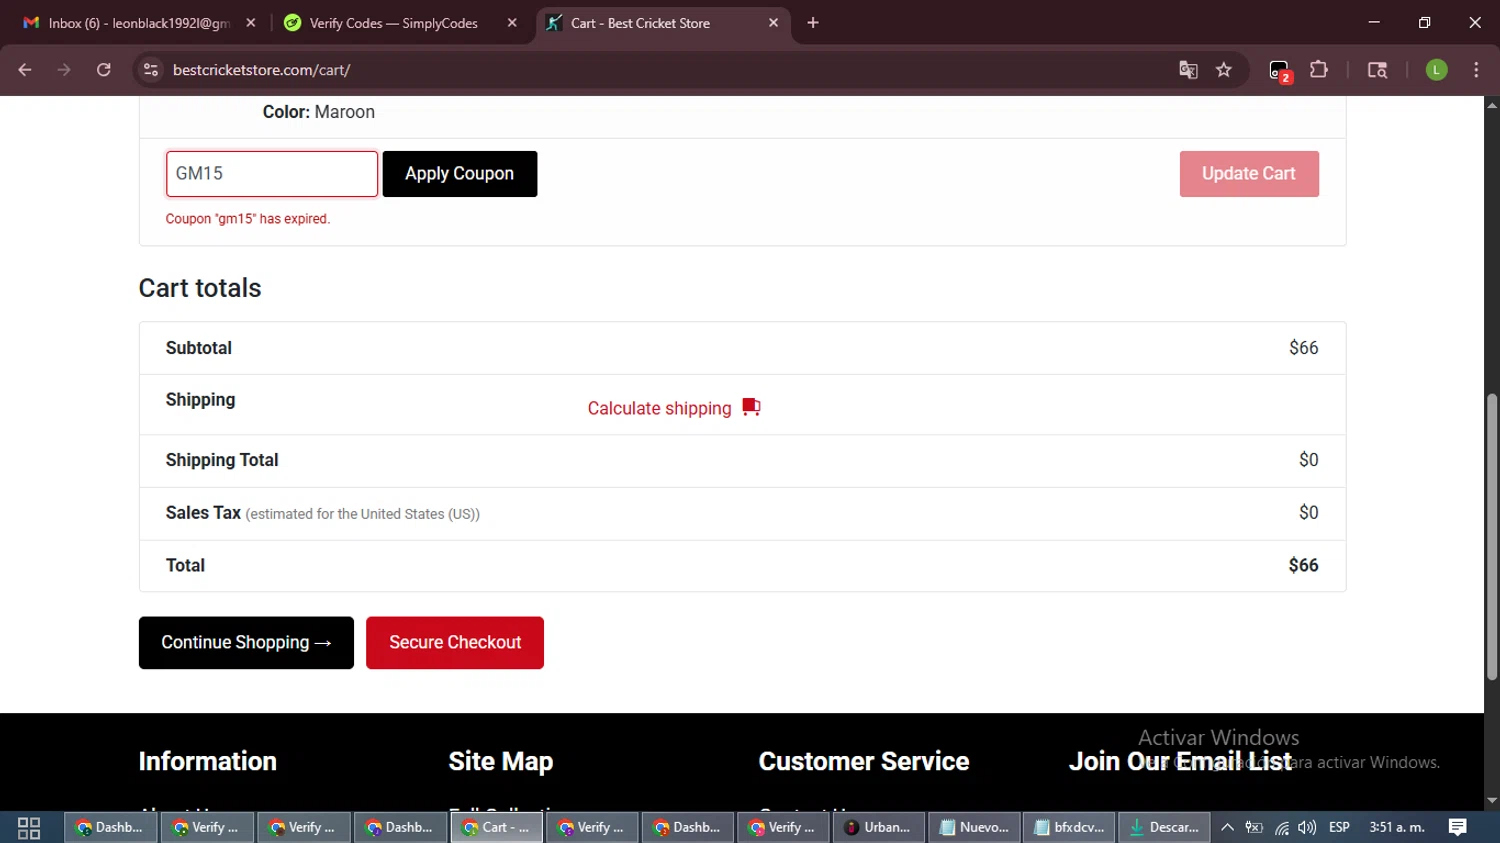Open Chrome's three-dot menu
This screenshot has width=1500, height=843.
click(1476, 70)
